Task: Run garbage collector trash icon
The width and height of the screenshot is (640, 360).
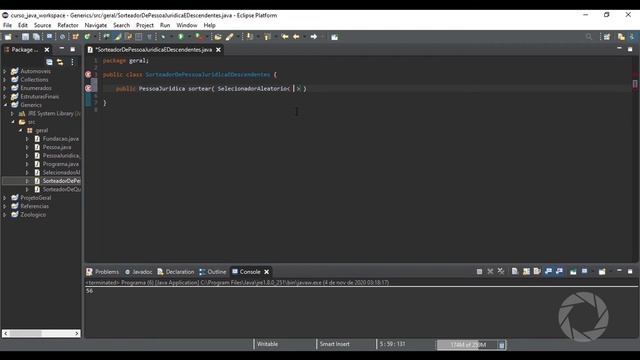Action: click(x=502, y=345)
